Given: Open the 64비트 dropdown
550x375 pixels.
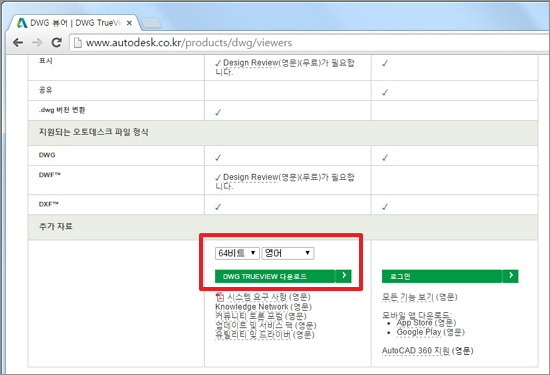Looking at the screenshot, I should point(237,253).
